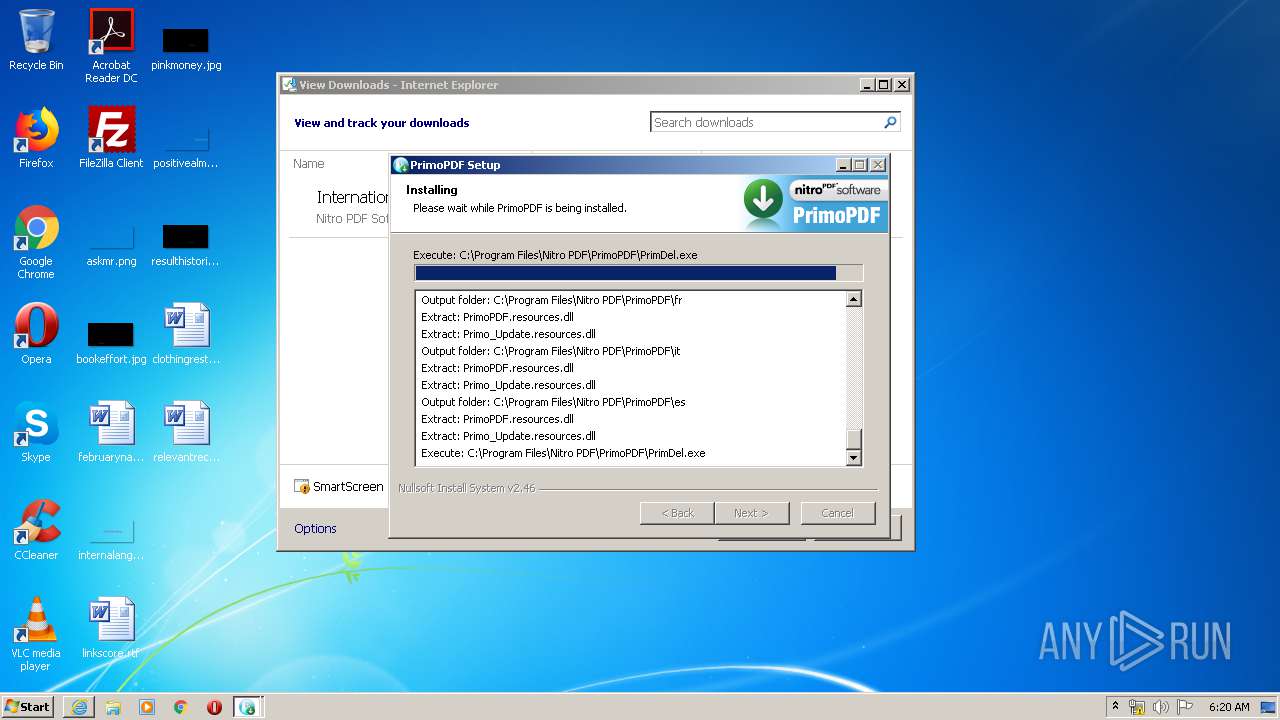The width and height of the screenshot is (1280, 720).
Task: Cancel the PrimoPDF installation
Action: coord(838,513)
